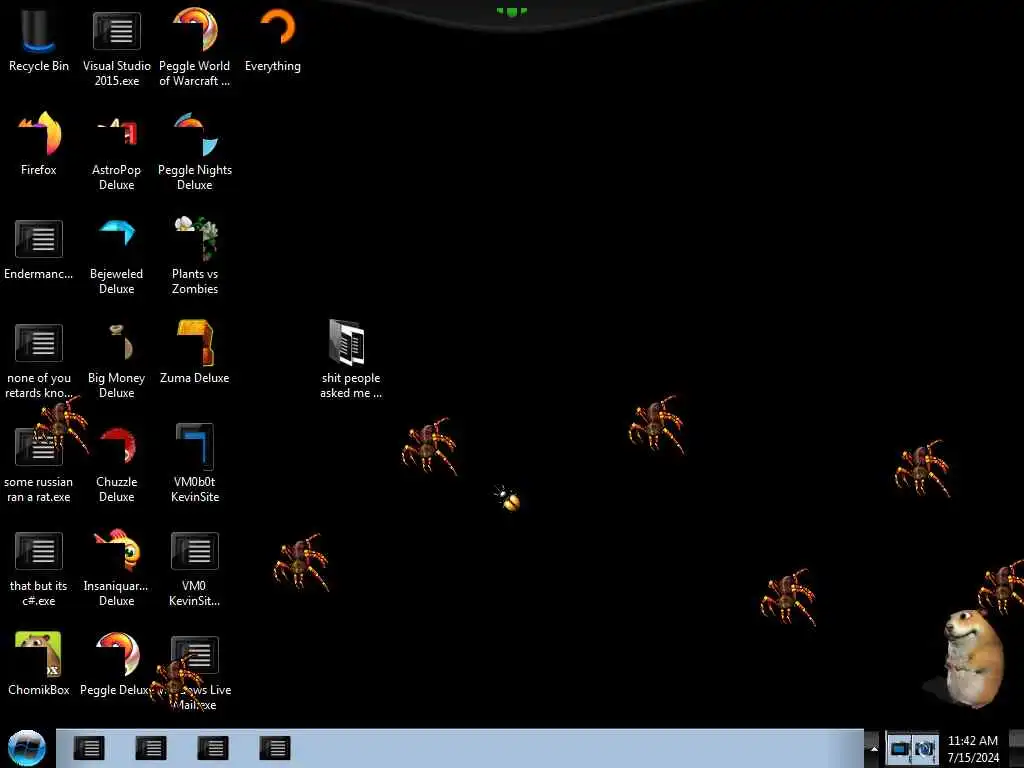This screenshot has height=768, width=1024.
Task: Show hidden system tray icons arrow
Action: [x=874, y=748]
